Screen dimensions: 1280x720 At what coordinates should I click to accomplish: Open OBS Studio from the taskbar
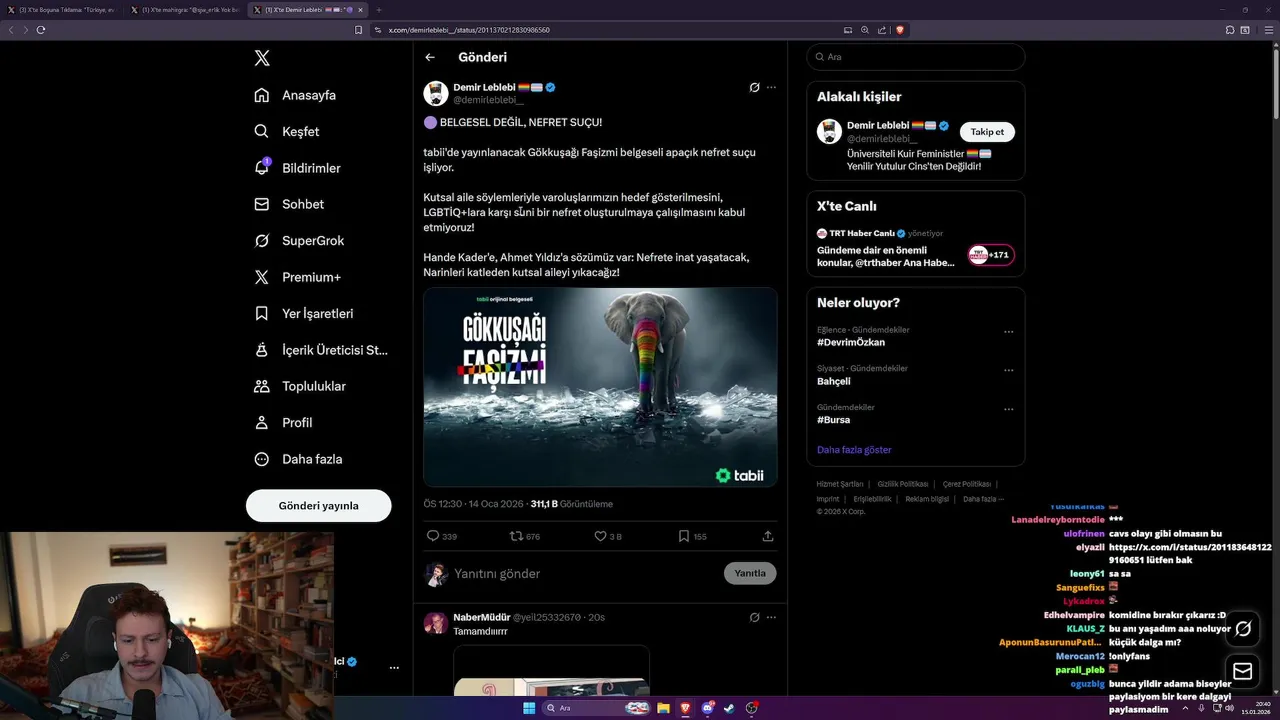(752, 708)
